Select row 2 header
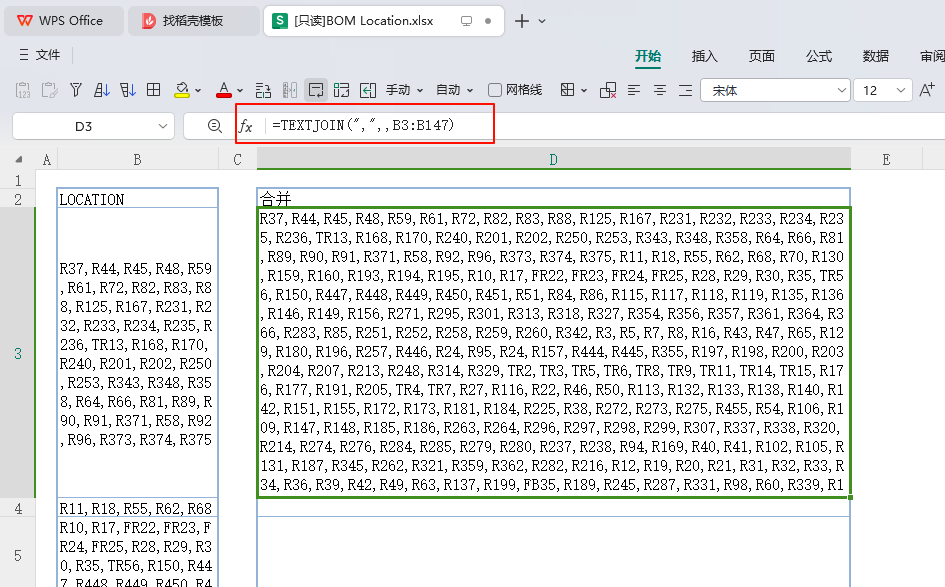This screenshot has height=587, width=945. point(18,199)
